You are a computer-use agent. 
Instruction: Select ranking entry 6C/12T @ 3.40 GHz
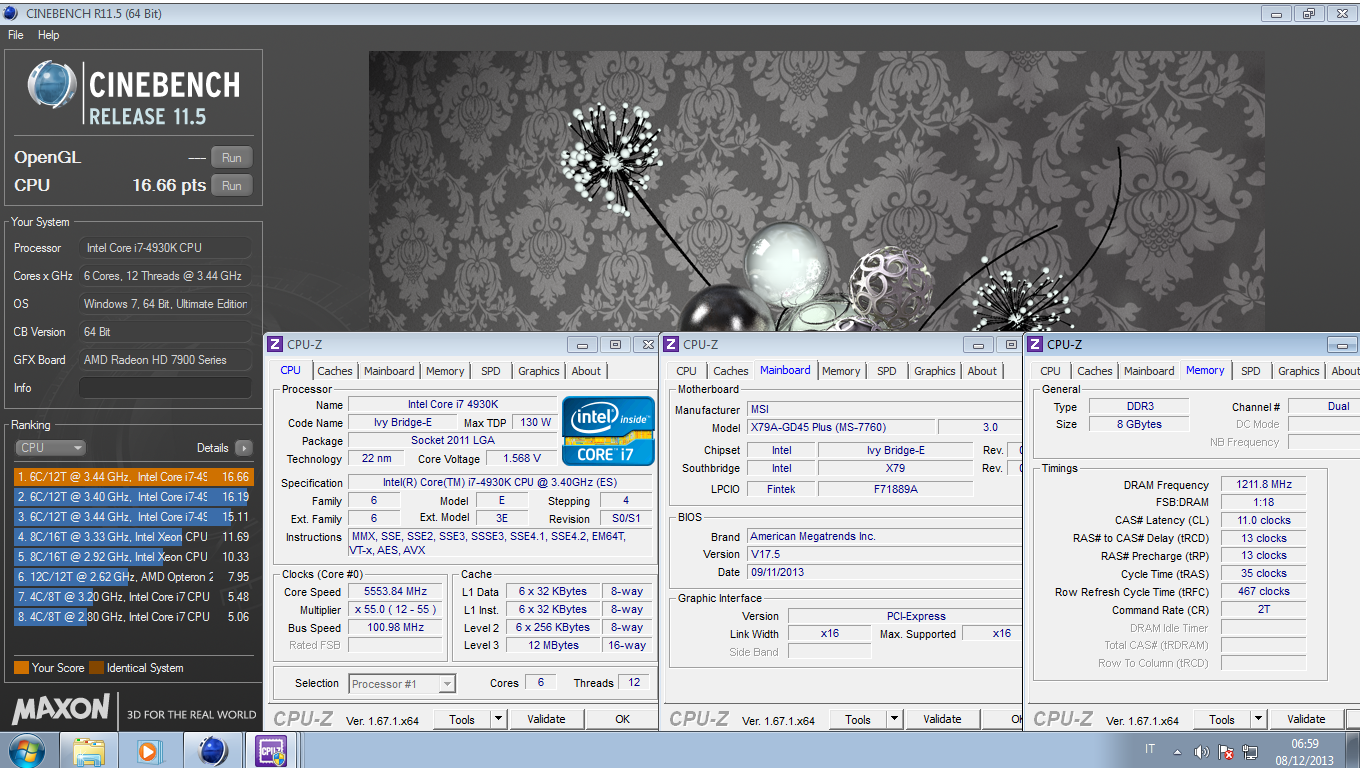tap(134, 497)
